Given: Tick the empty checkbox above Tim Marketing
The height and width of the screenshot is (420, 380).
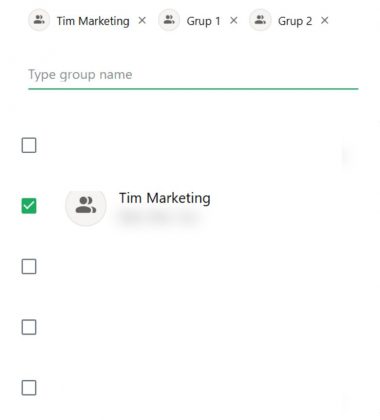Looking at the screenshot, I should point(29,145).
